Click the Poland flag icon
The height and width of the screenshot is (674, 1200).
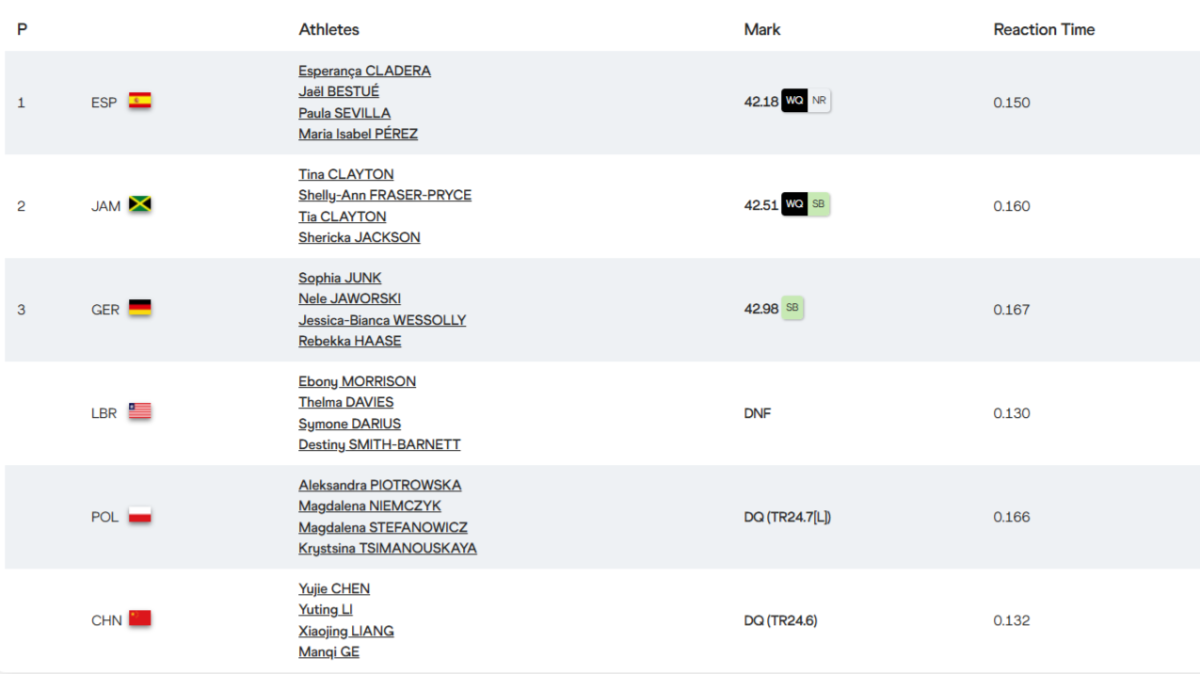click(x=140, y=516)
